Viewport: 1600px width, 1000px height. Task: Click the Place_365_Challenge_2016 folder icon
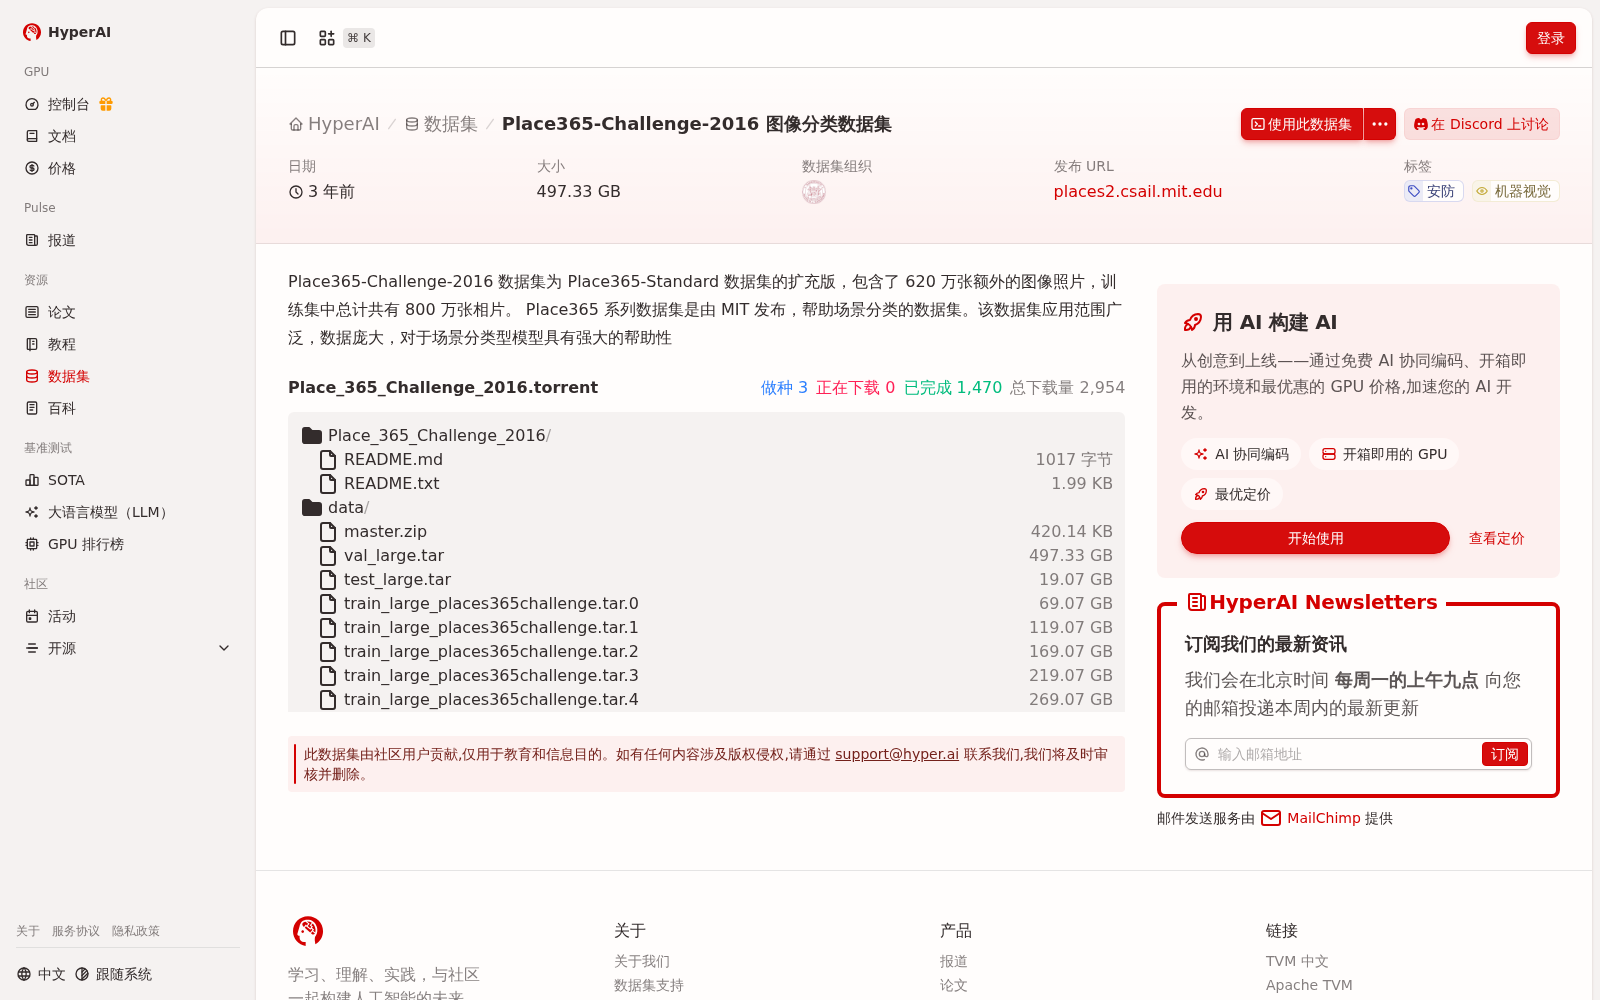312,436
